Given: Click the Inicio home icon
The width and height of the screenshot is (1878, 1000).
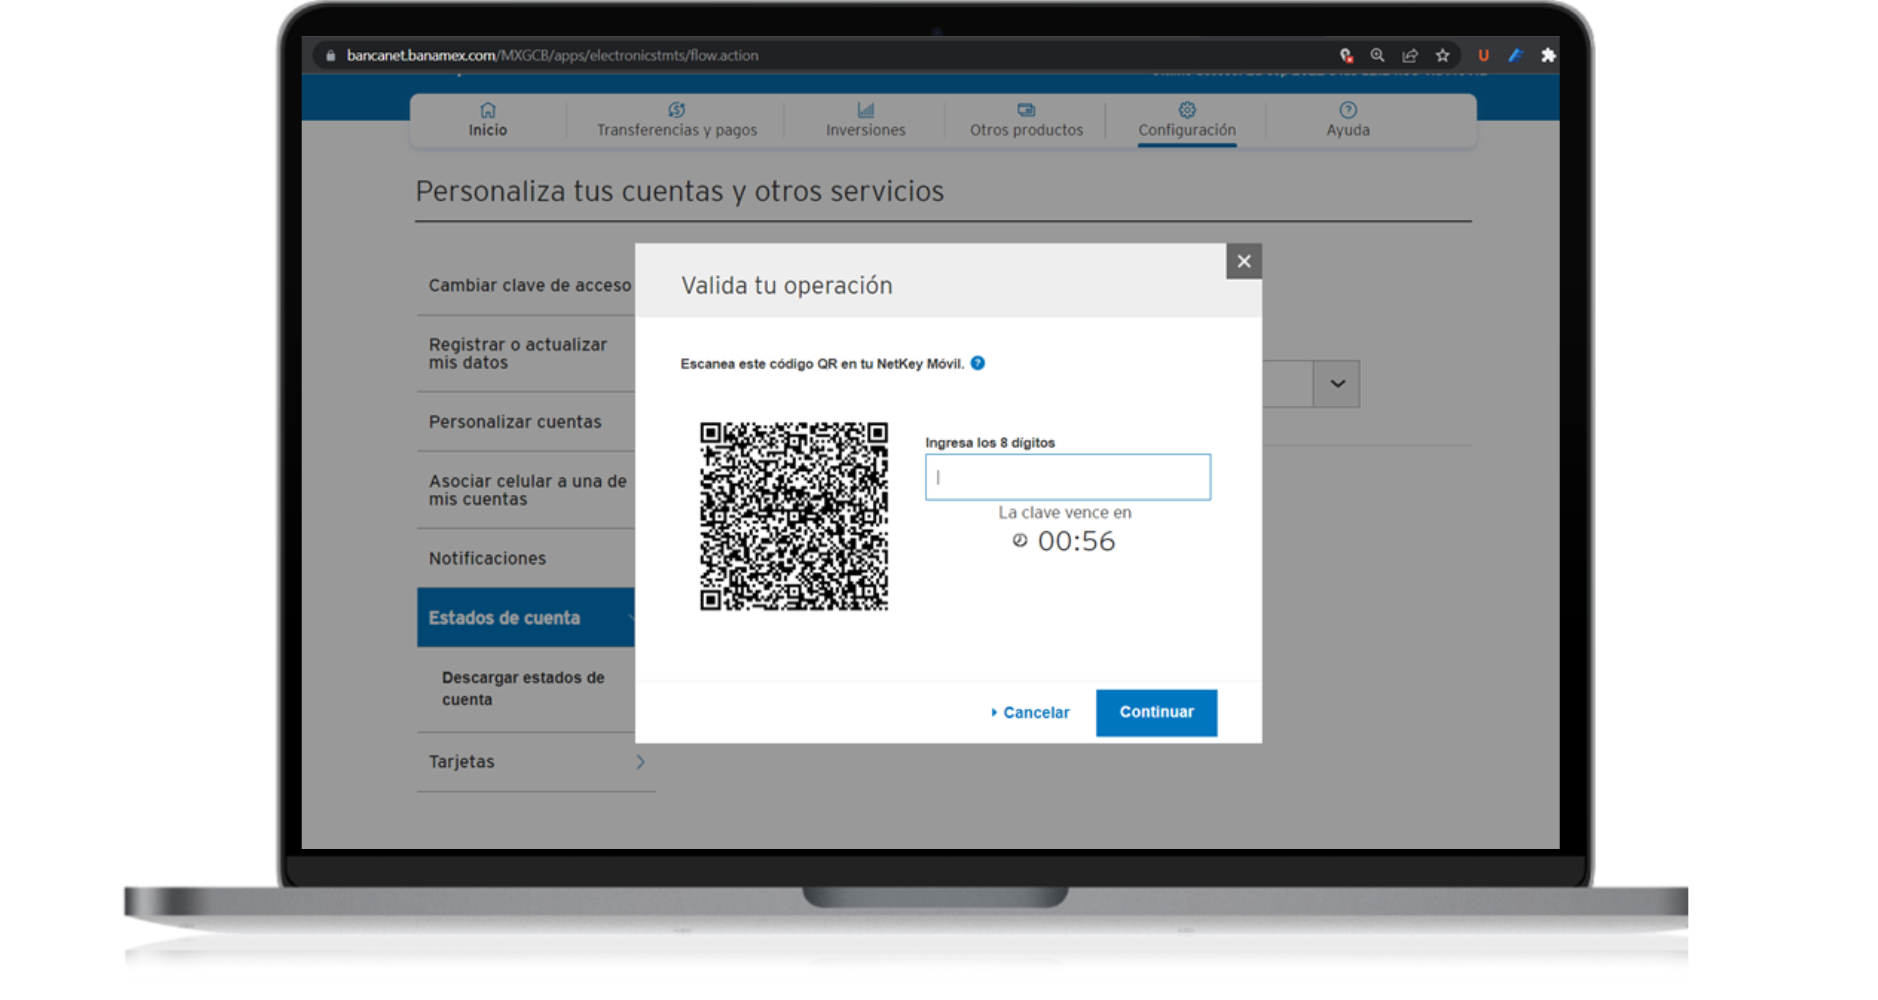Looking at the screenshot, I should coord(487,110).
